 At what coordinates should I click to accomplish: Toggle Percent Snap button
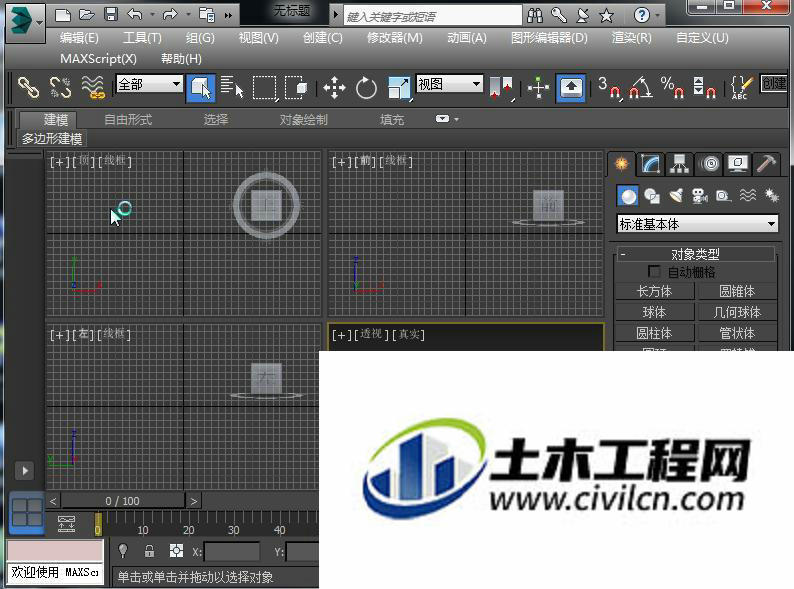click(x=672, y=87)
